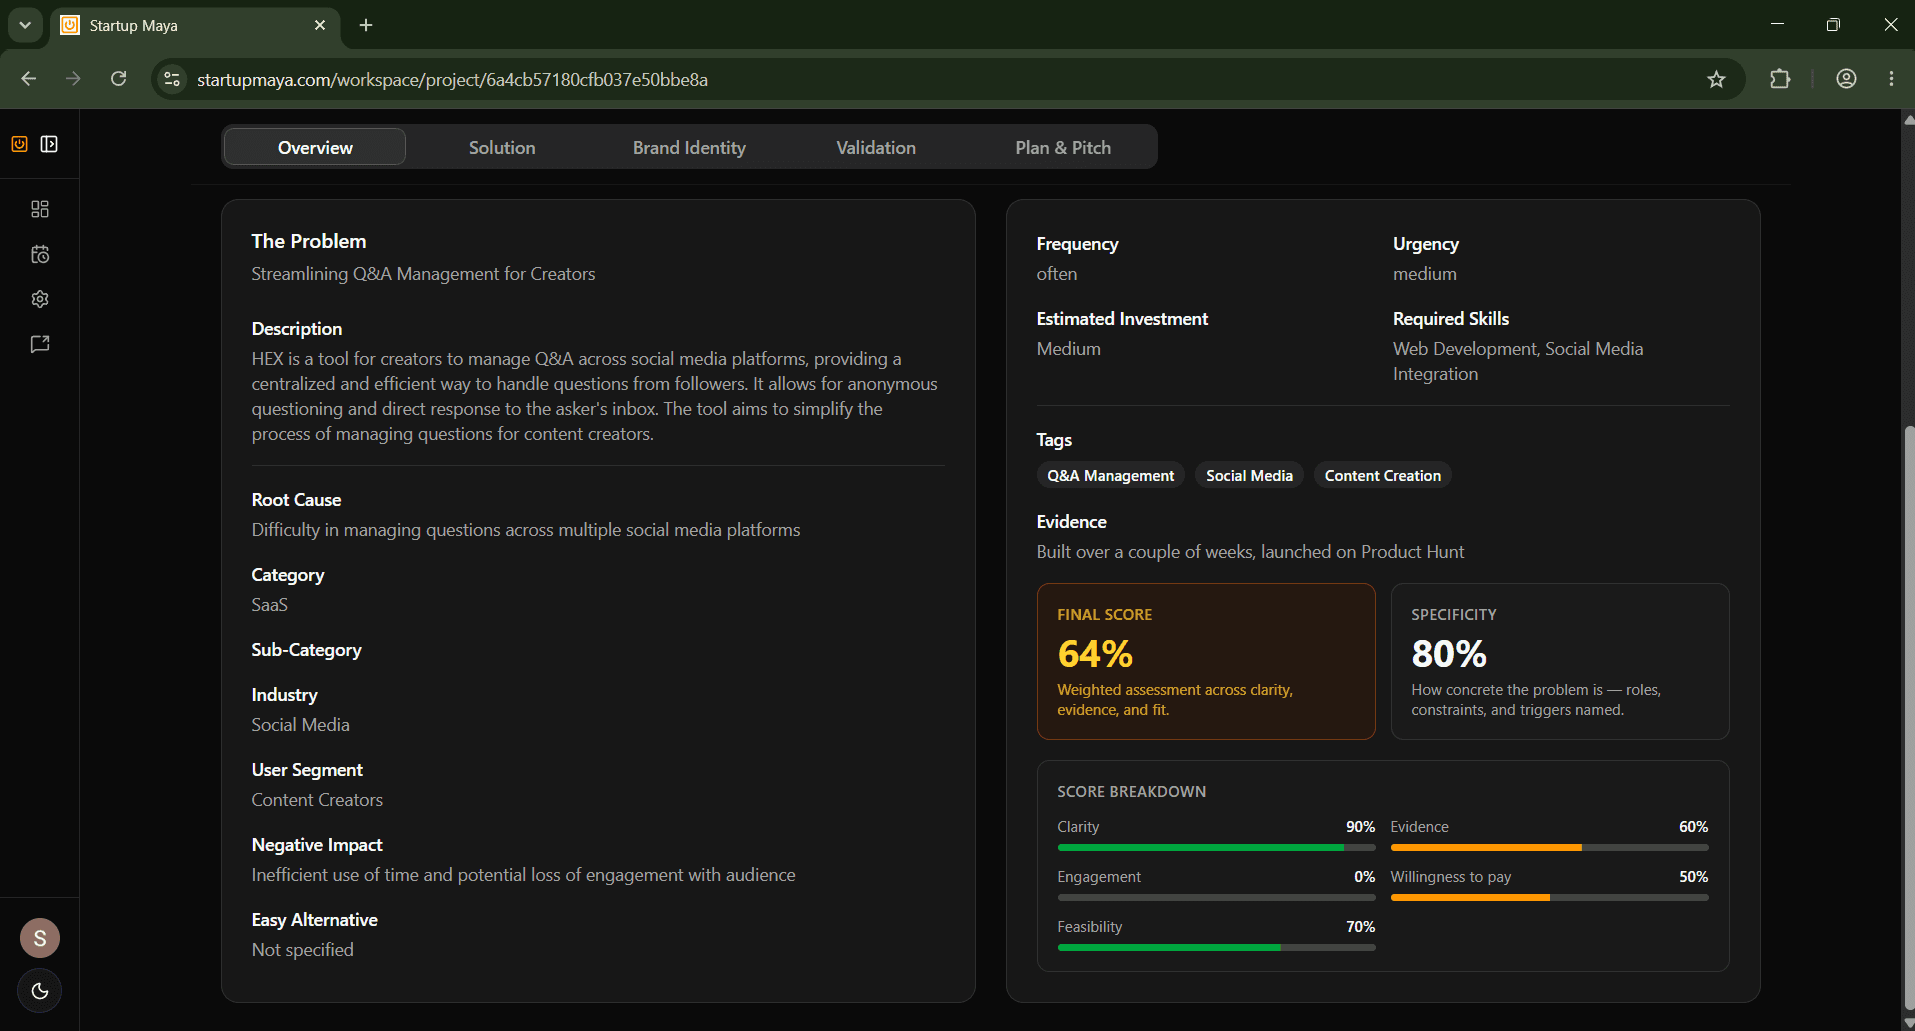Minimize the browser window
The height and width of the screenshot is (1031, 1915).
1777,25
